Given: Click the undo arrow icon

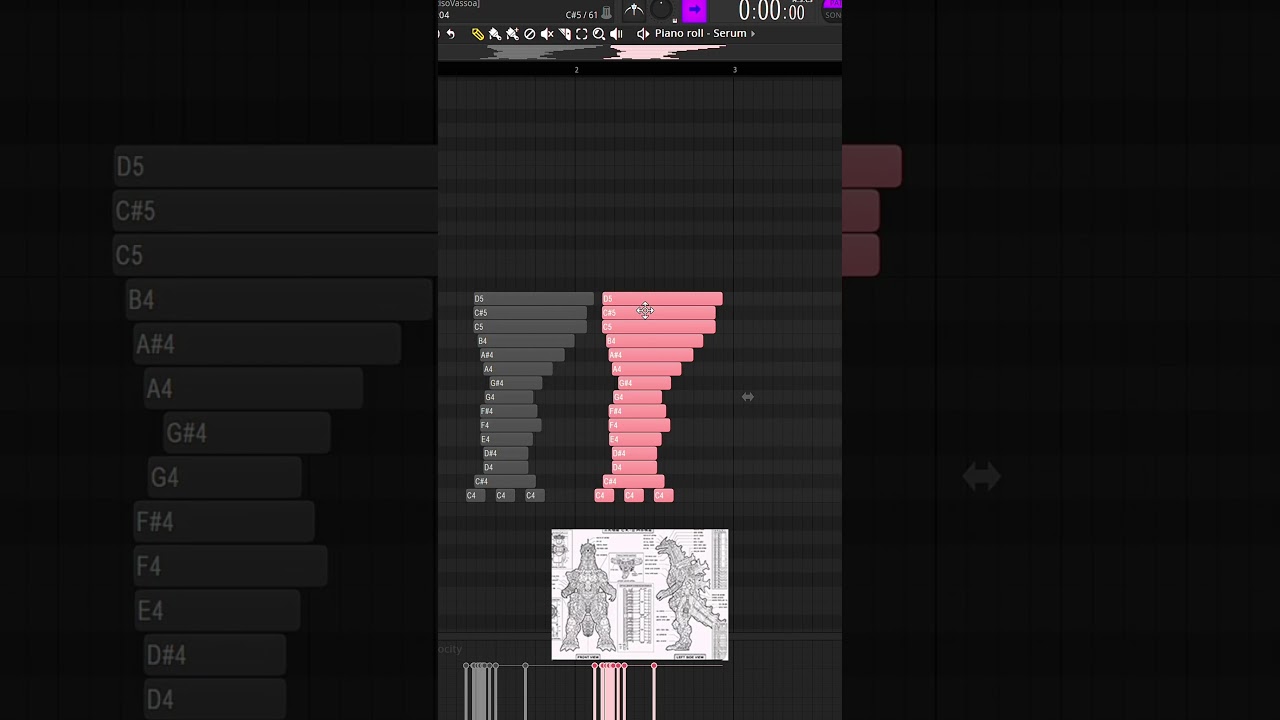Looking at the screenshot, I should [451, 34].
